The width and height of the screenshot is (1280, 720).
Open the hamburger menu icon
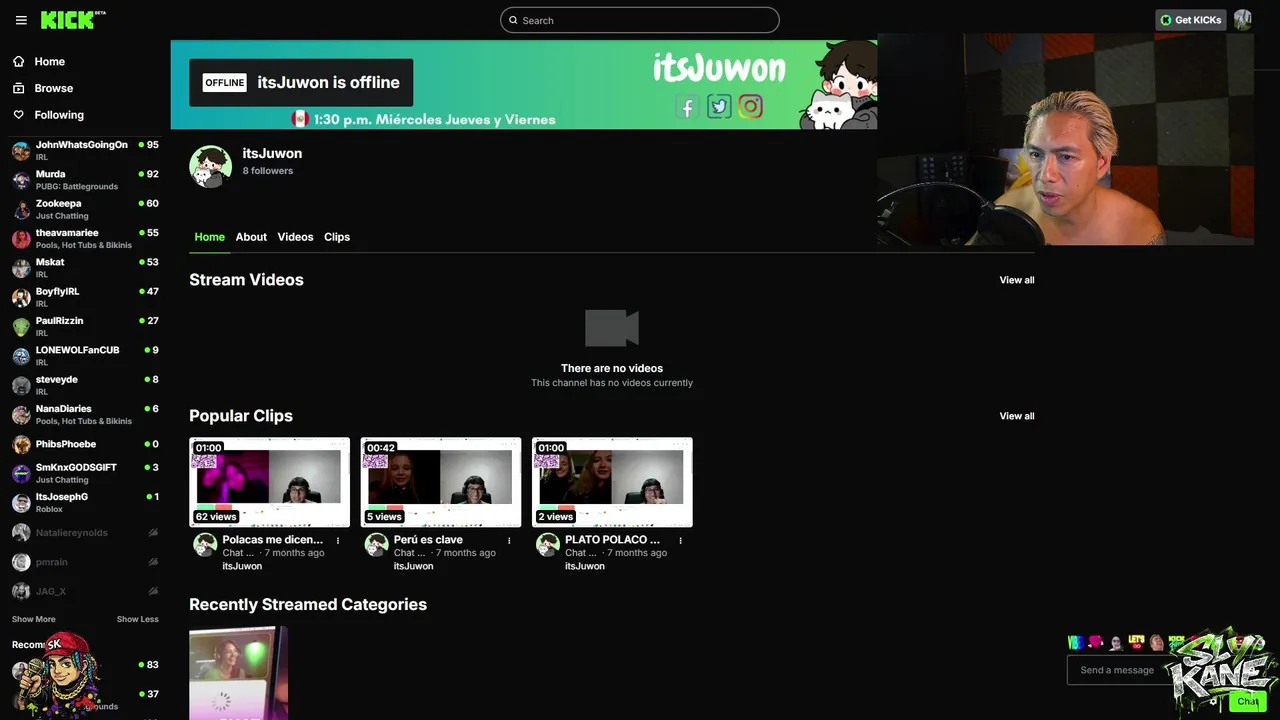[x=21, y=20]
